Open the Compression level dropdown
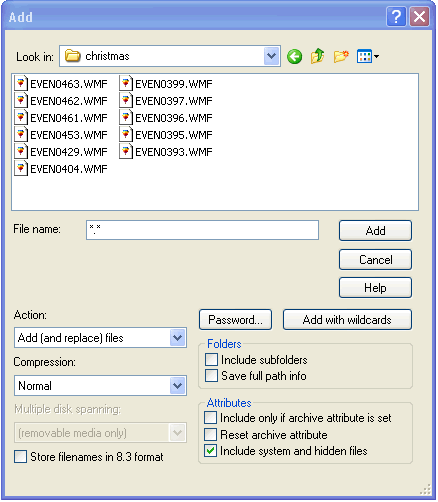 point(178,386)
